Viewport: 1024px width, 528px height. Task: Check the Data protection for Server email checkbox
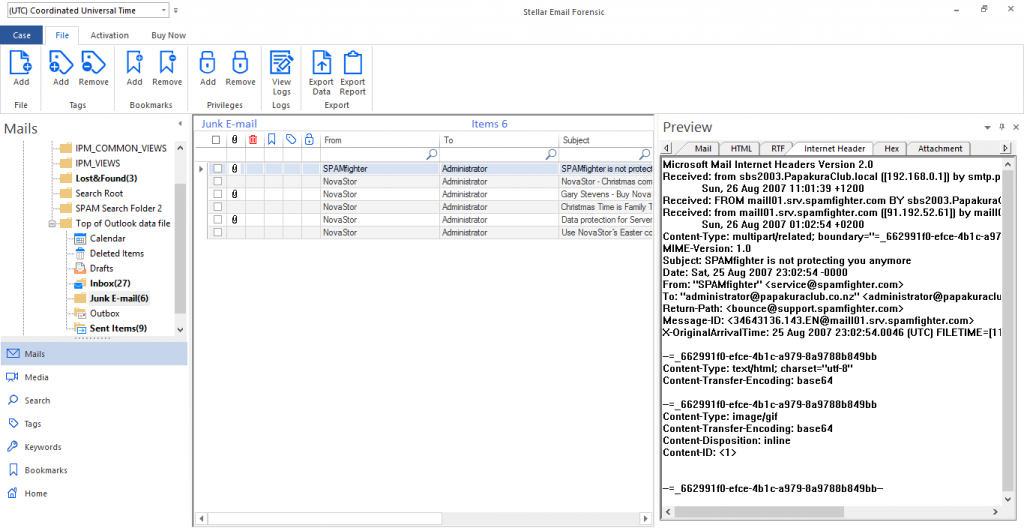pos(217,220)
